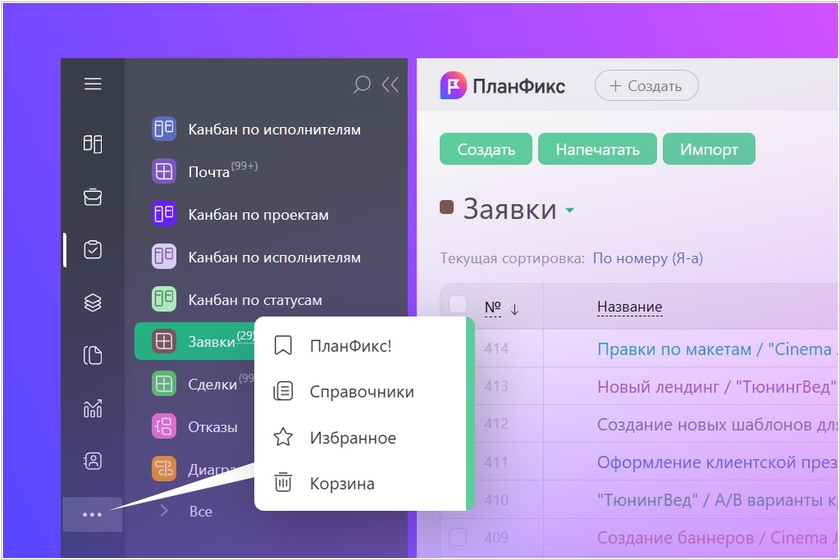The image size is (840, 560).
Task: Open the stacked layers icon in the rail
Action: pyautogui.click(x=93, y=303)
